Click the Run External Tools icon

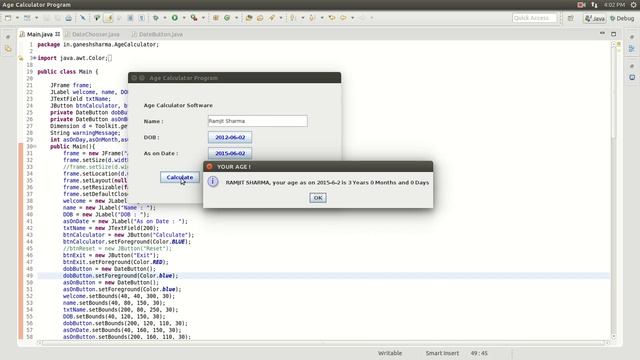pos(194,18)
